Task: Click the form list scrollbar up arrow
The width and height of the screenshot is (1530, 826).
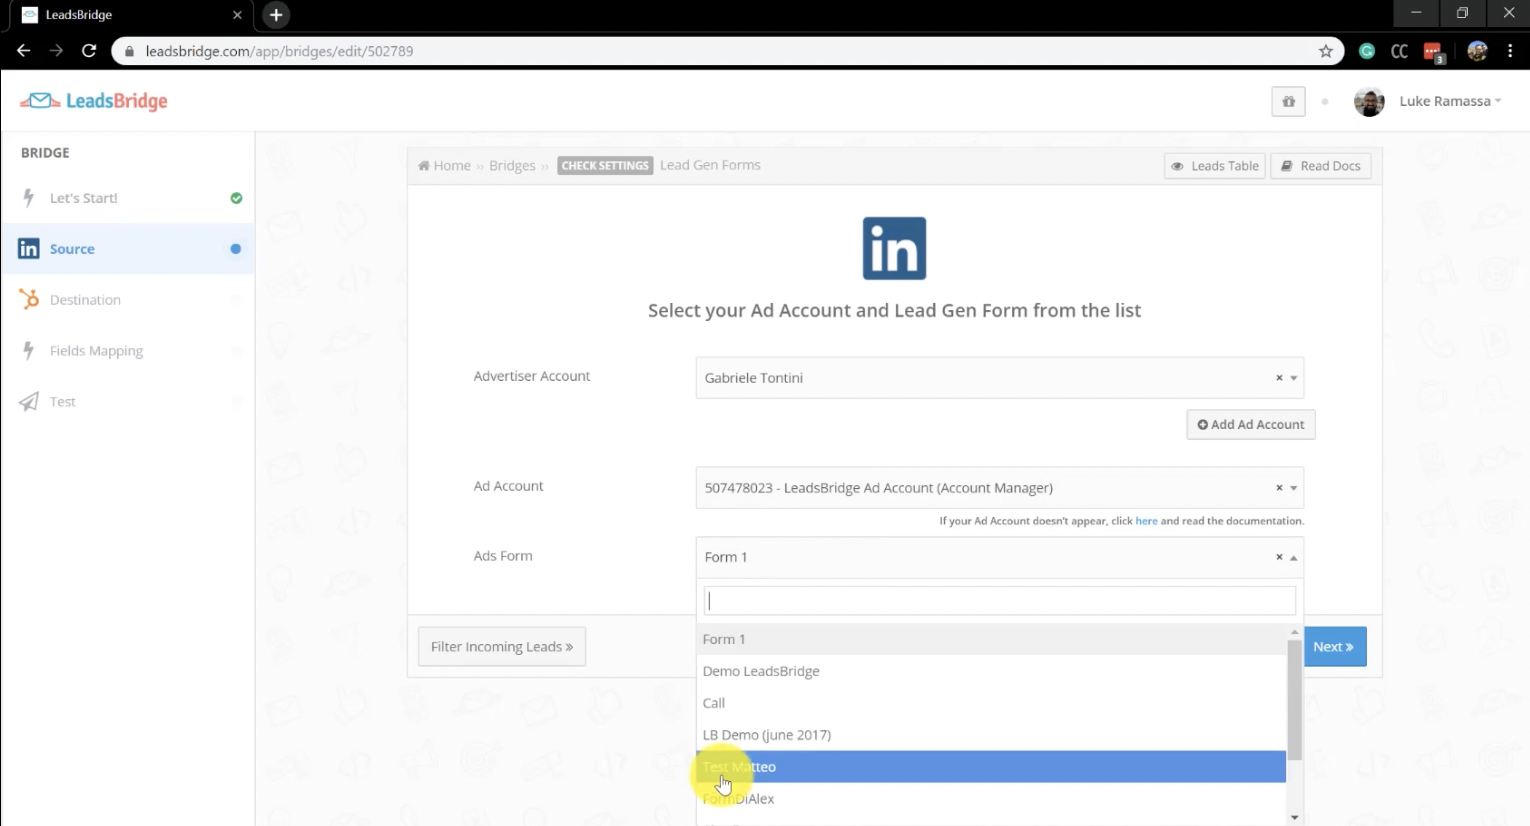Action: click(1294, 631)
